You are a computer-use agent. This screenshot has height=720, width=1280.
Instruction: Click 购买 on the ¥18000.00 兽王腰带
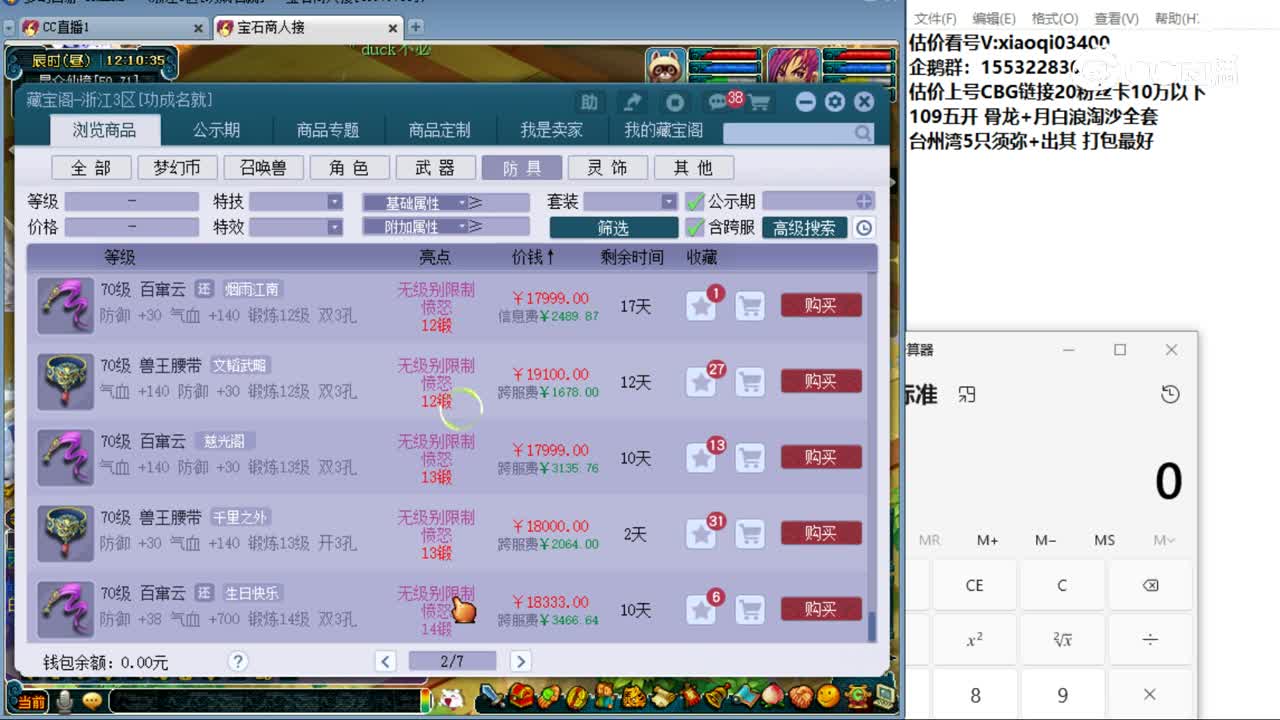tap(820, 533)
